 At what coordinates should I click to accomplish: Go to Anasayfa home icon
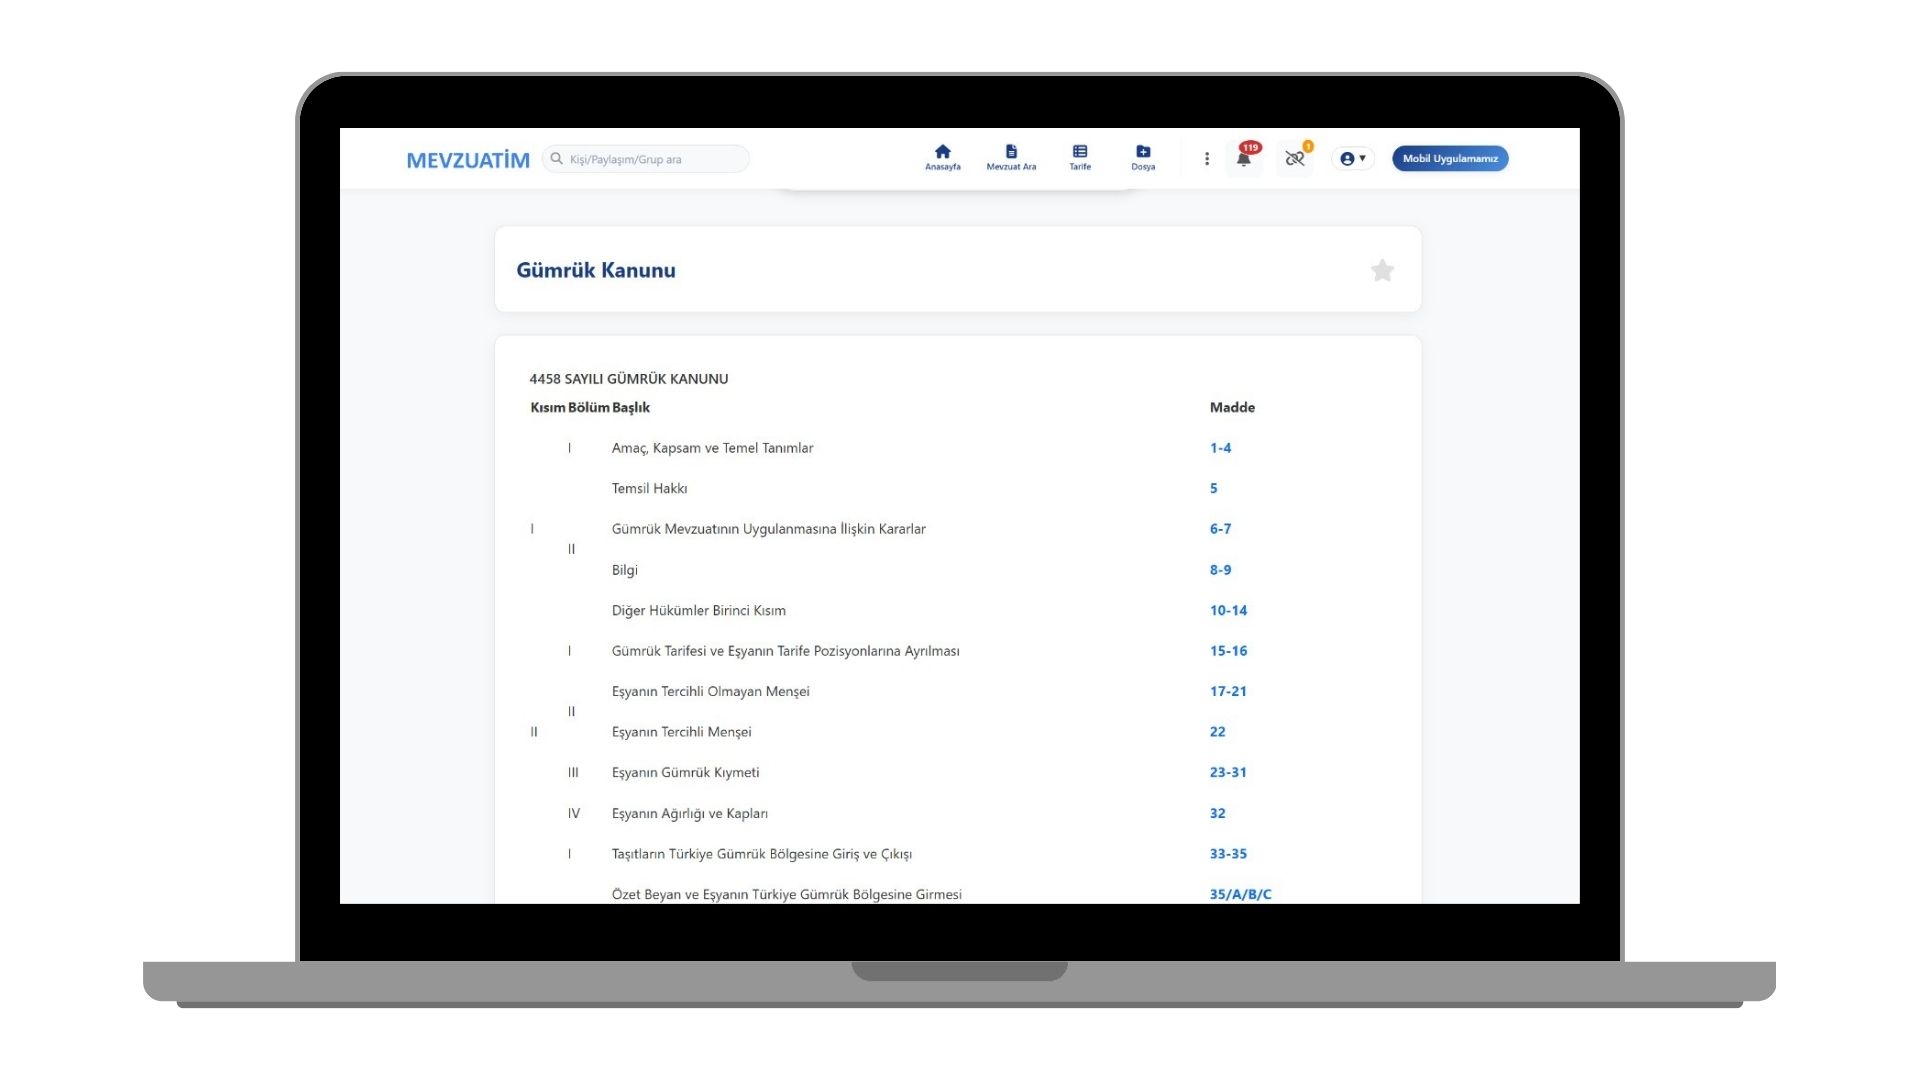coord(942,157)
